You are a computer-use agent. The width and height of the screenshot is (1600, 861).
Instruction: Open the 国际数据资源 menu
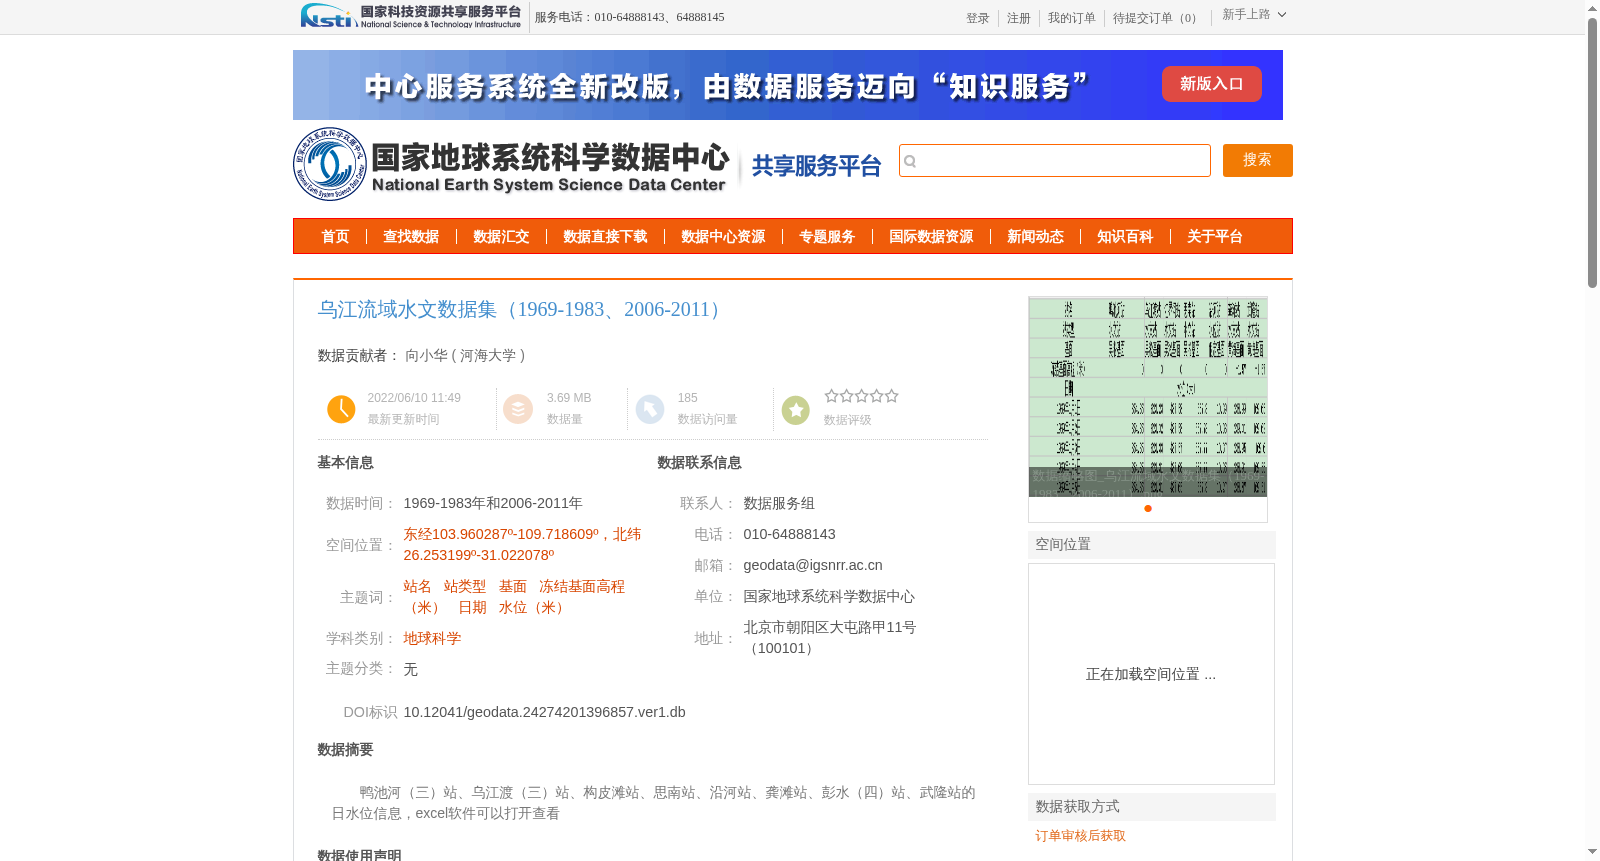coord(931,237)
